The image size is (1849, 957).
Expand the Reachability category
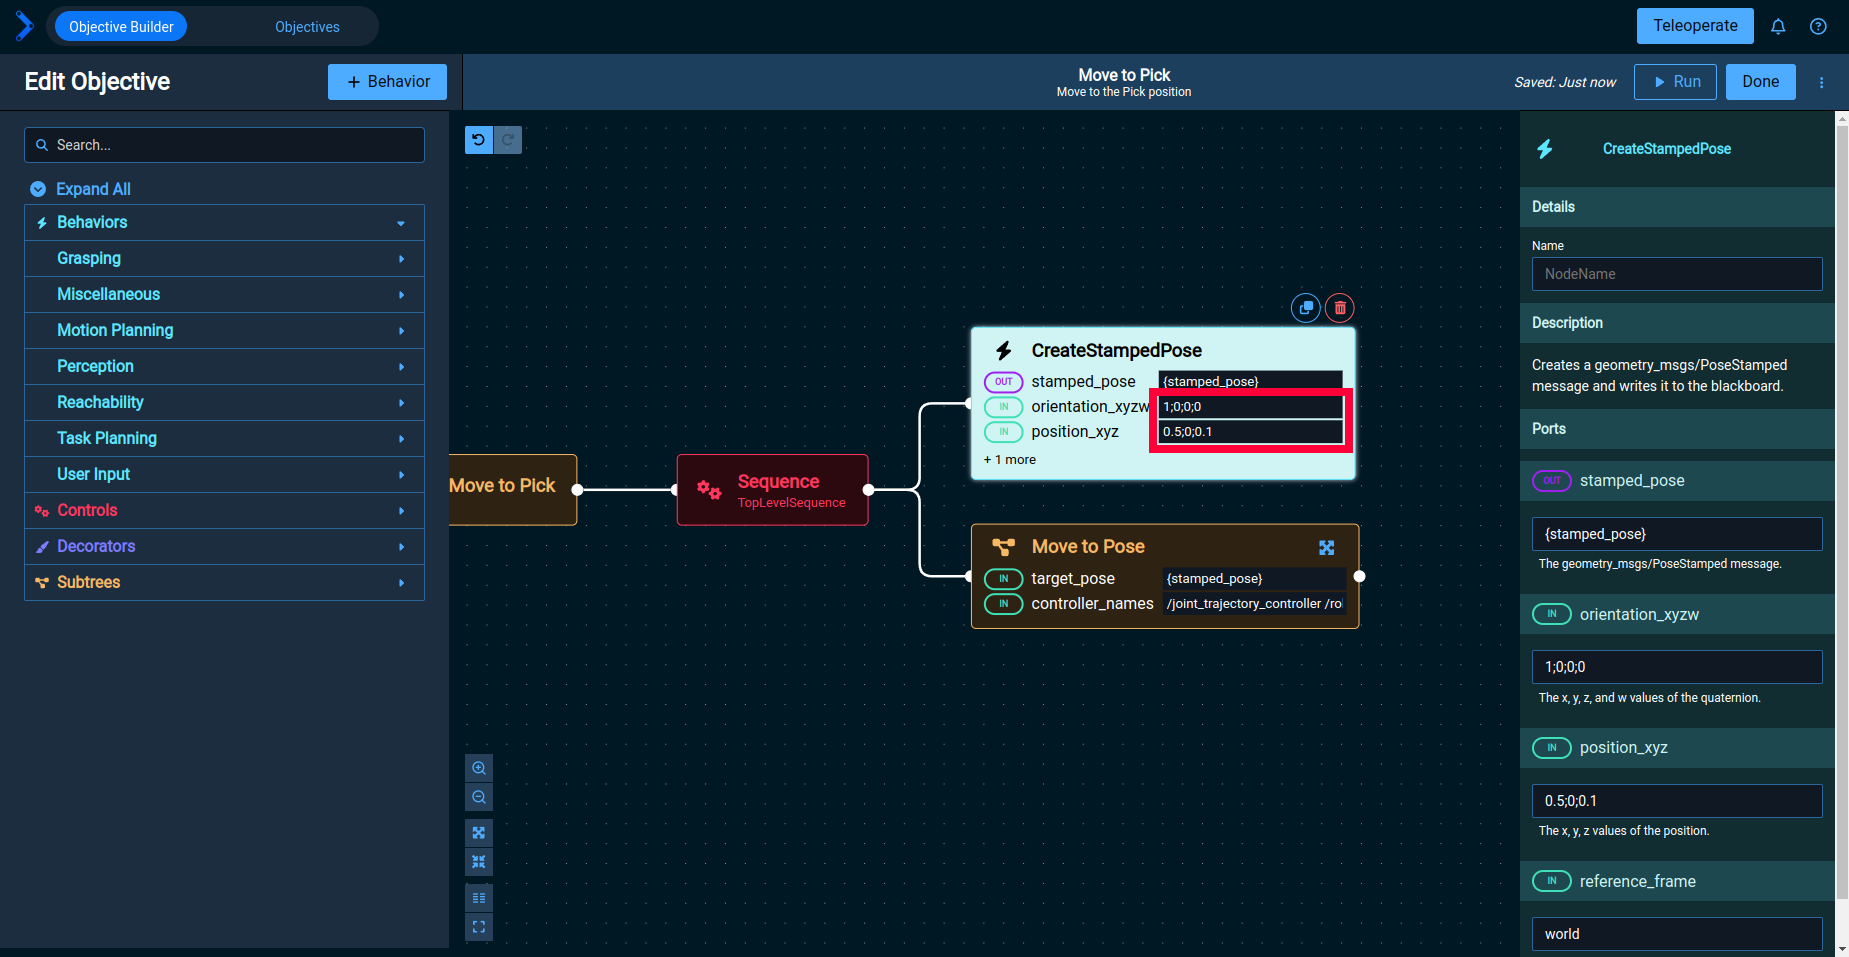[x=224, y=402]
